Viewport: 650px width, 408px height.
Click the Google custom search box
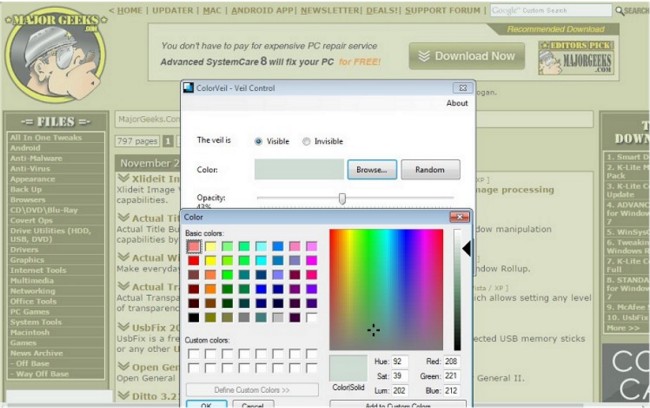click(551, 10)
